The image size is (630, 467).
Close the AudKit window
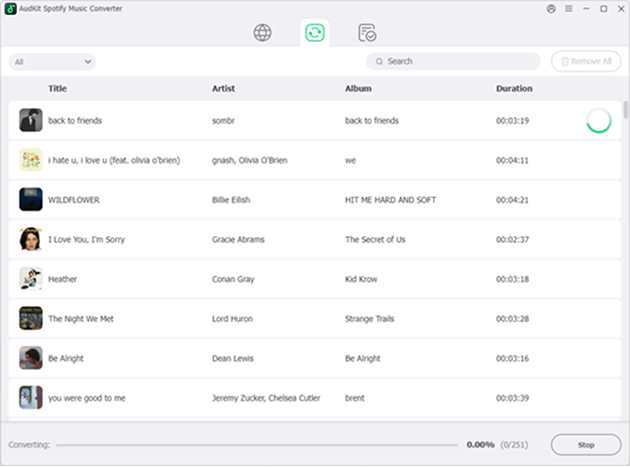[x=621, y=8]
